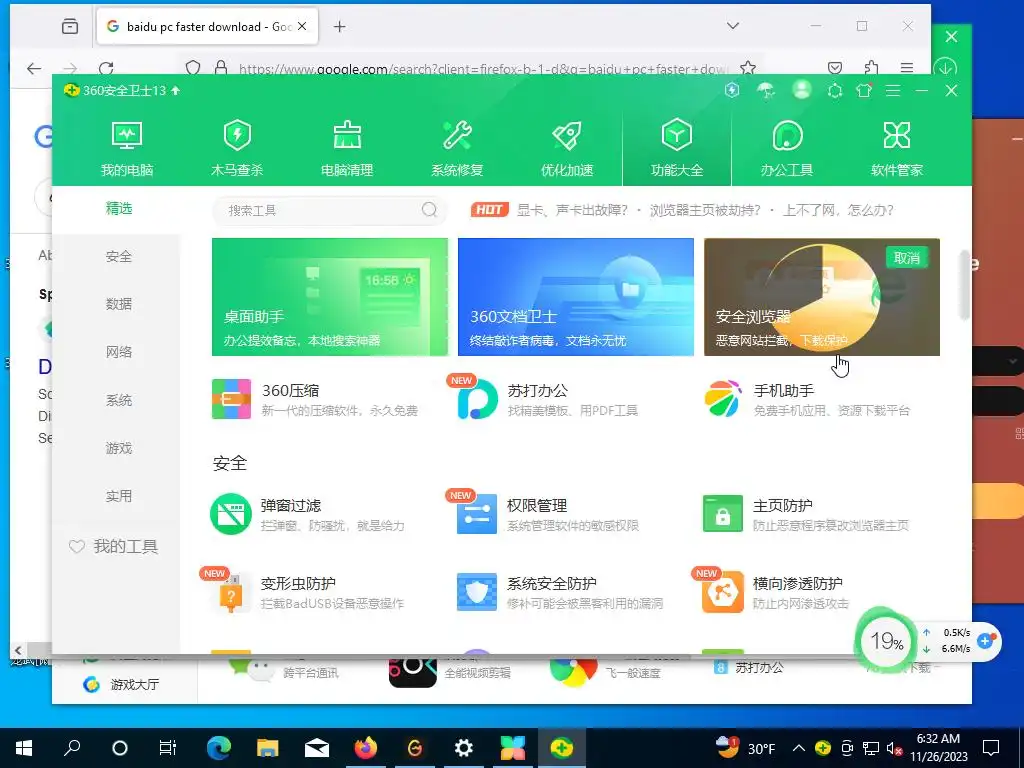Open Microsoft Edge from taskbar
Image resolution: width=1024 pixels, height=768 pixels.
219,748
